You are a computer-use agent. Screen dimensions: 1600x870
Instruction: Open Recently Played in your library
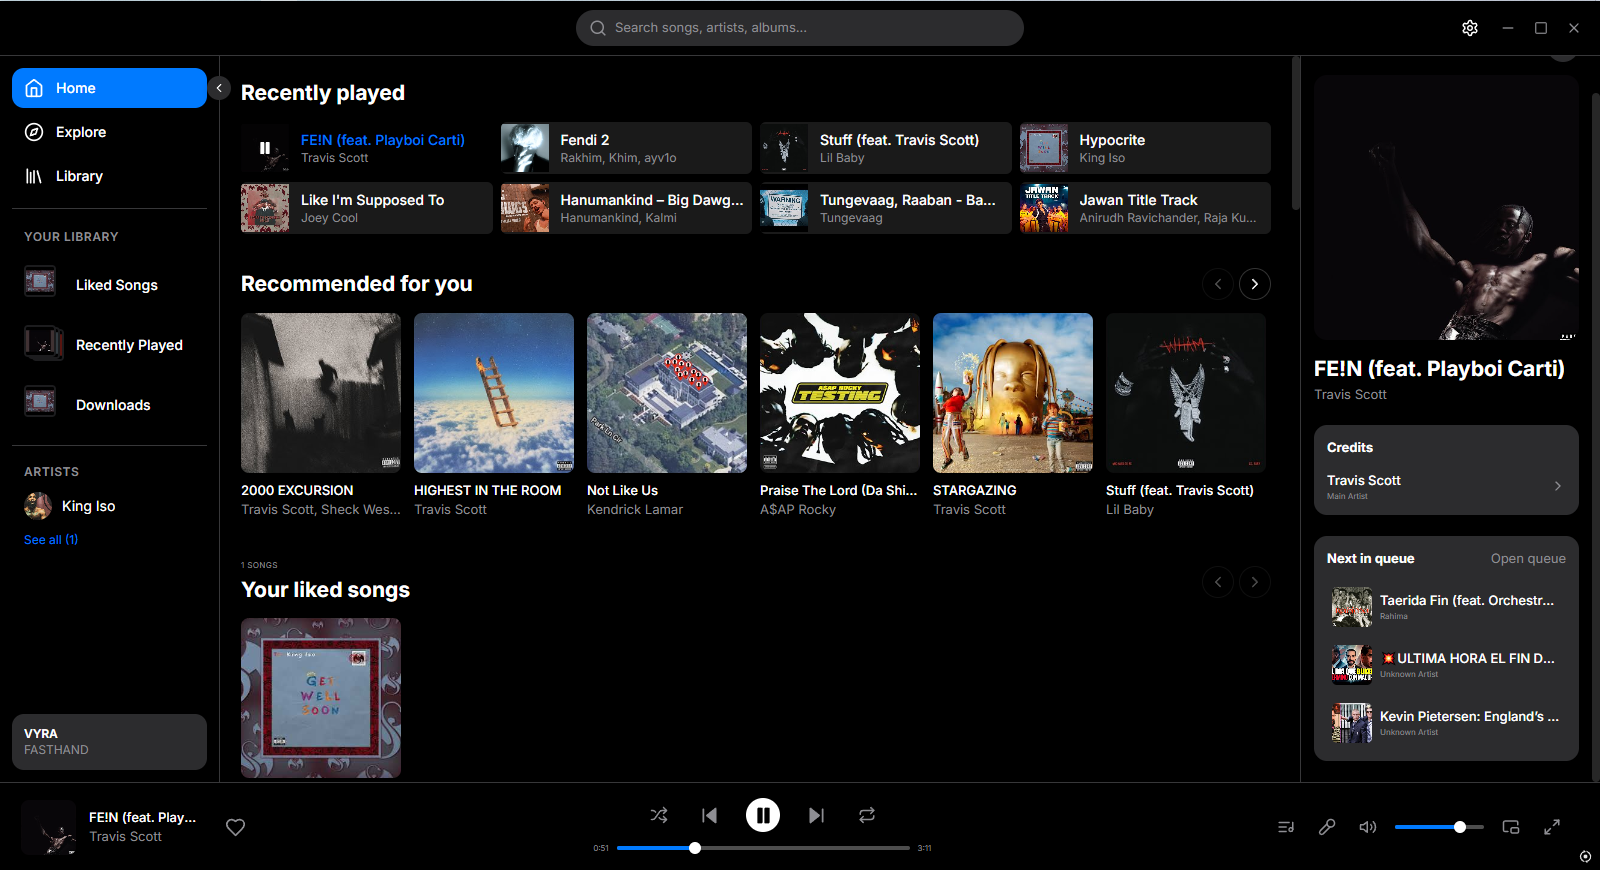109,345
